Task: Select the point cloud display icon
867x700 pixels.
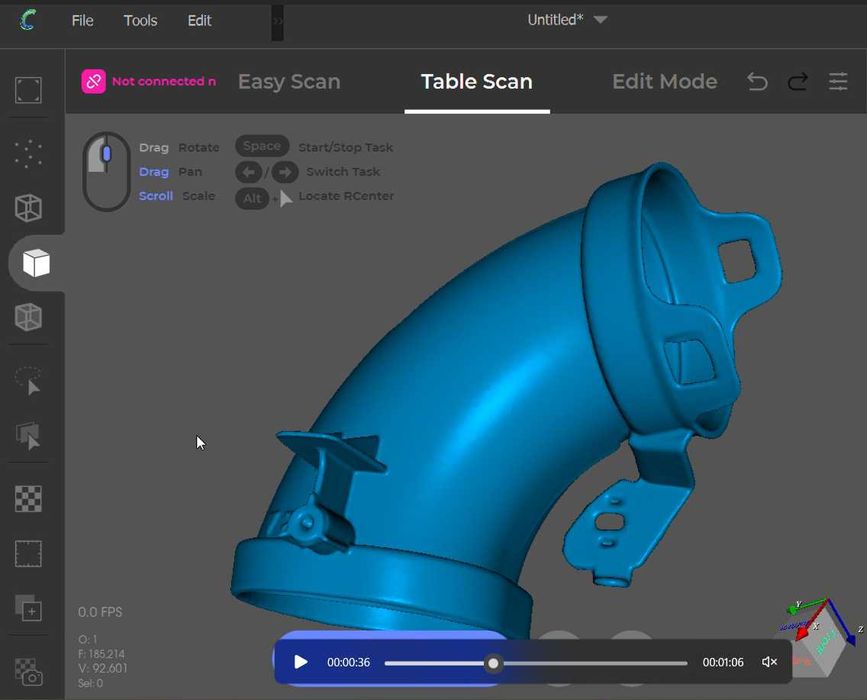Action: pos(28,153)
